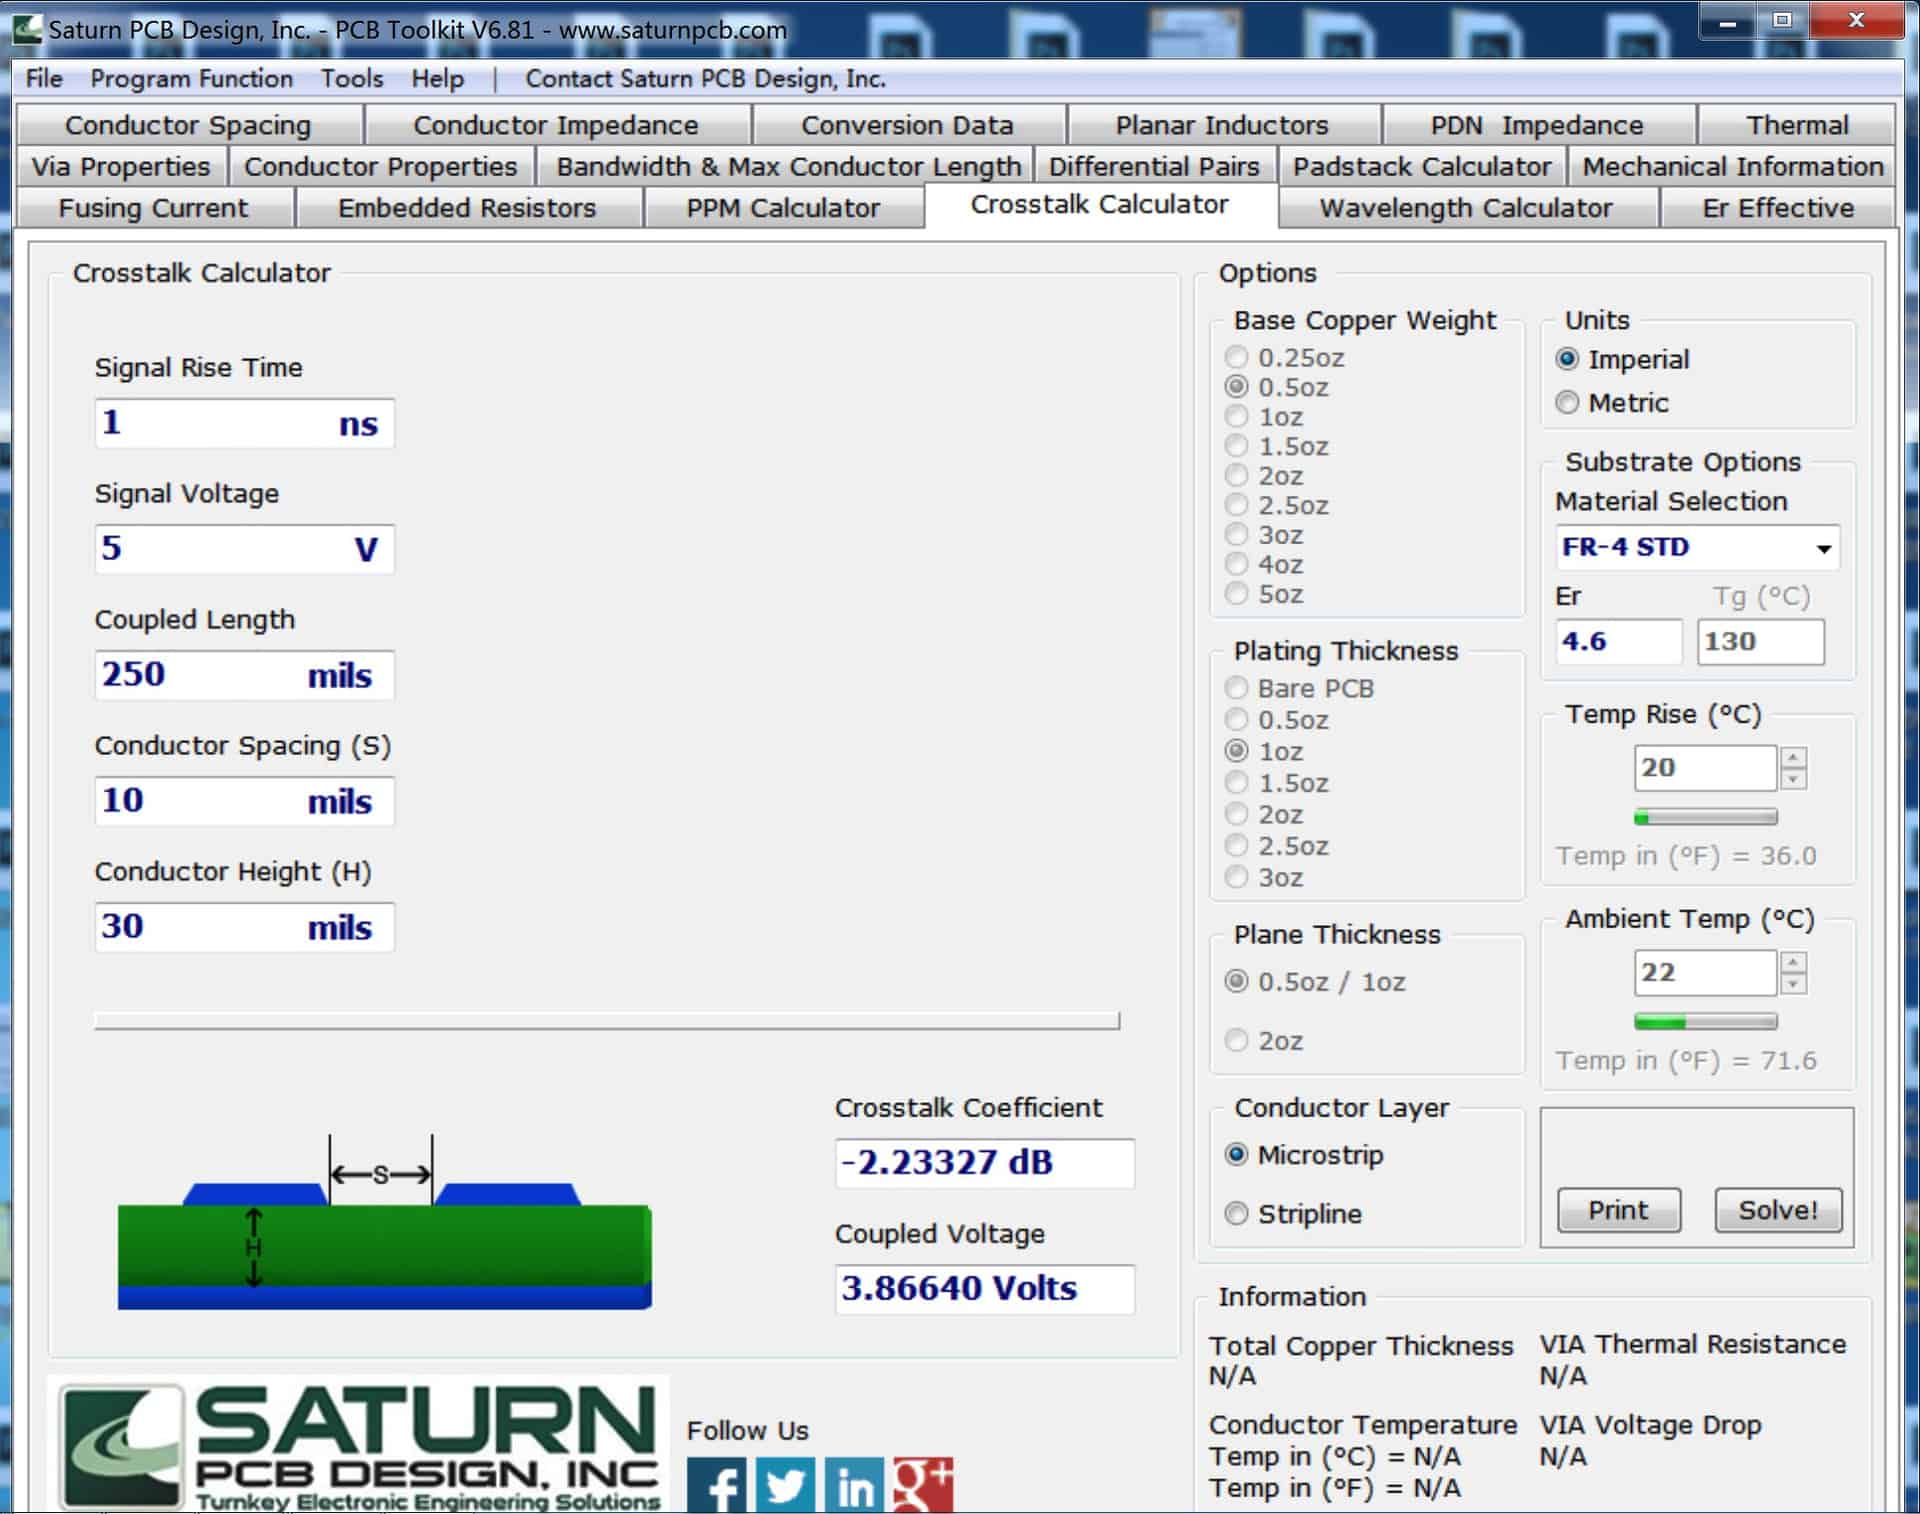The height and width of the screenshot is (1514, 1920).
Task: Switch to the Thermal tab
Action: point(1797,124)
